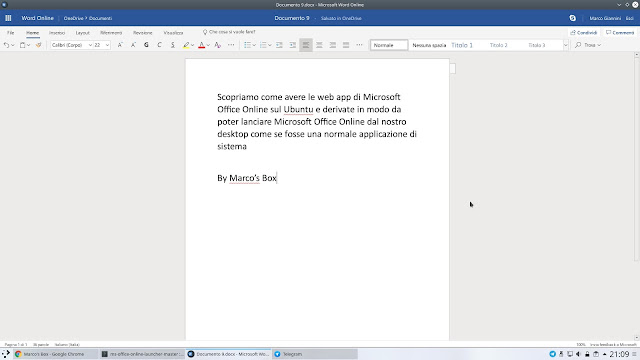This screenshot has width=640, height=360.
Task: Open the app launcher grid icon
Action: (8, 18)
